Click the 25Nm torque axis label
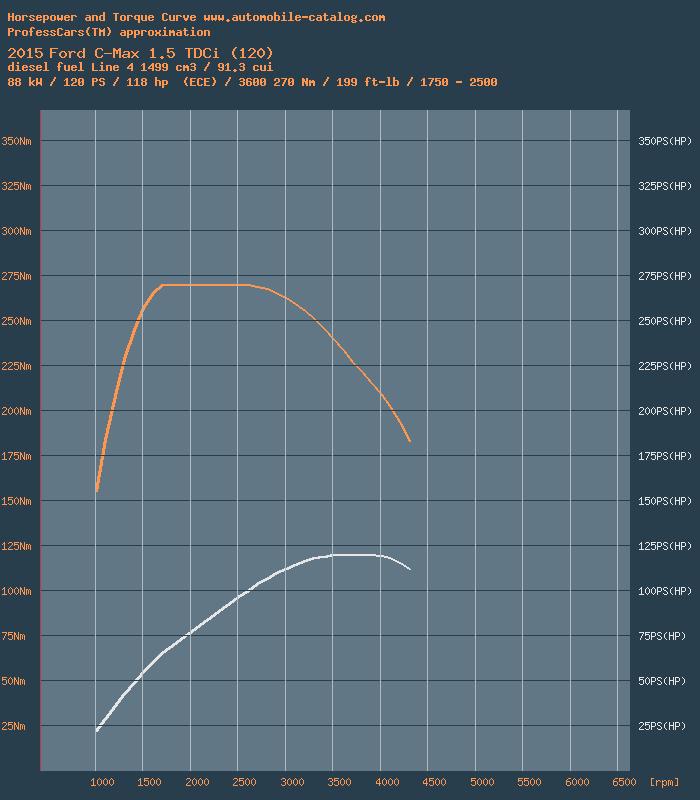700x800 pixels. 13,726
